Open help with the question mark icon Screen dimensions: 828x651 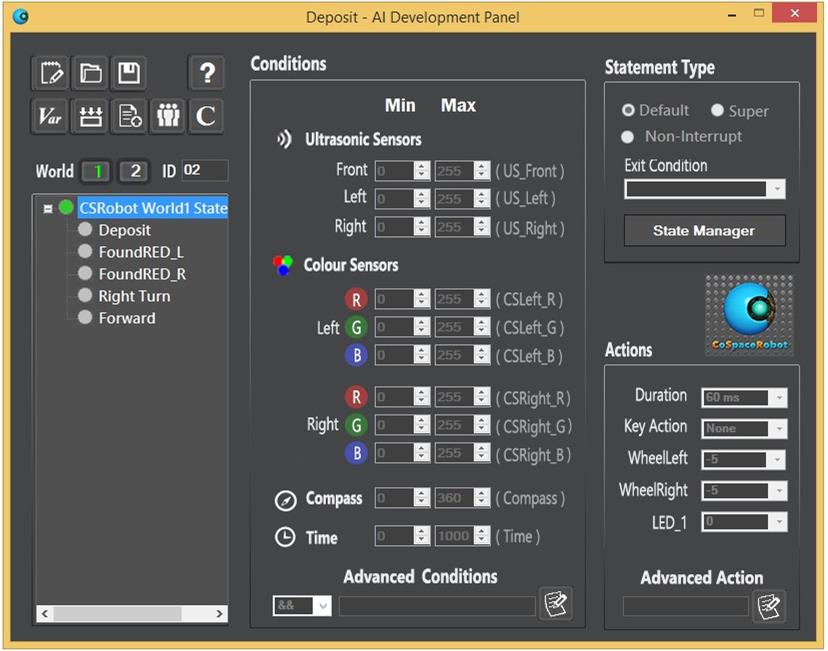[x=206, y=73]
